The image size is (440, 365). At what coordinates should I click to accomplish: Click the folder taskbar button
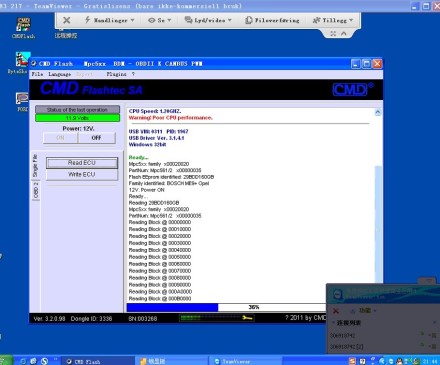pos(172,361)
